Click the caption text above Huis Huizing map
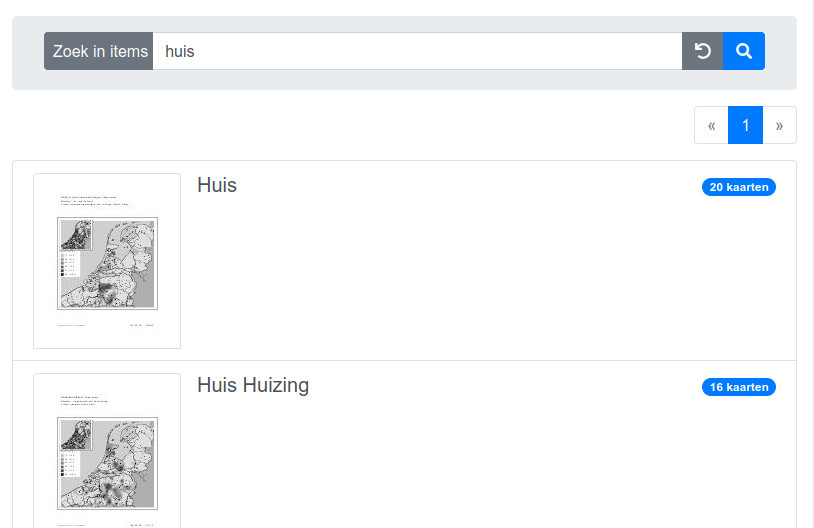This screenshot has width=814, height=528. 84,401
